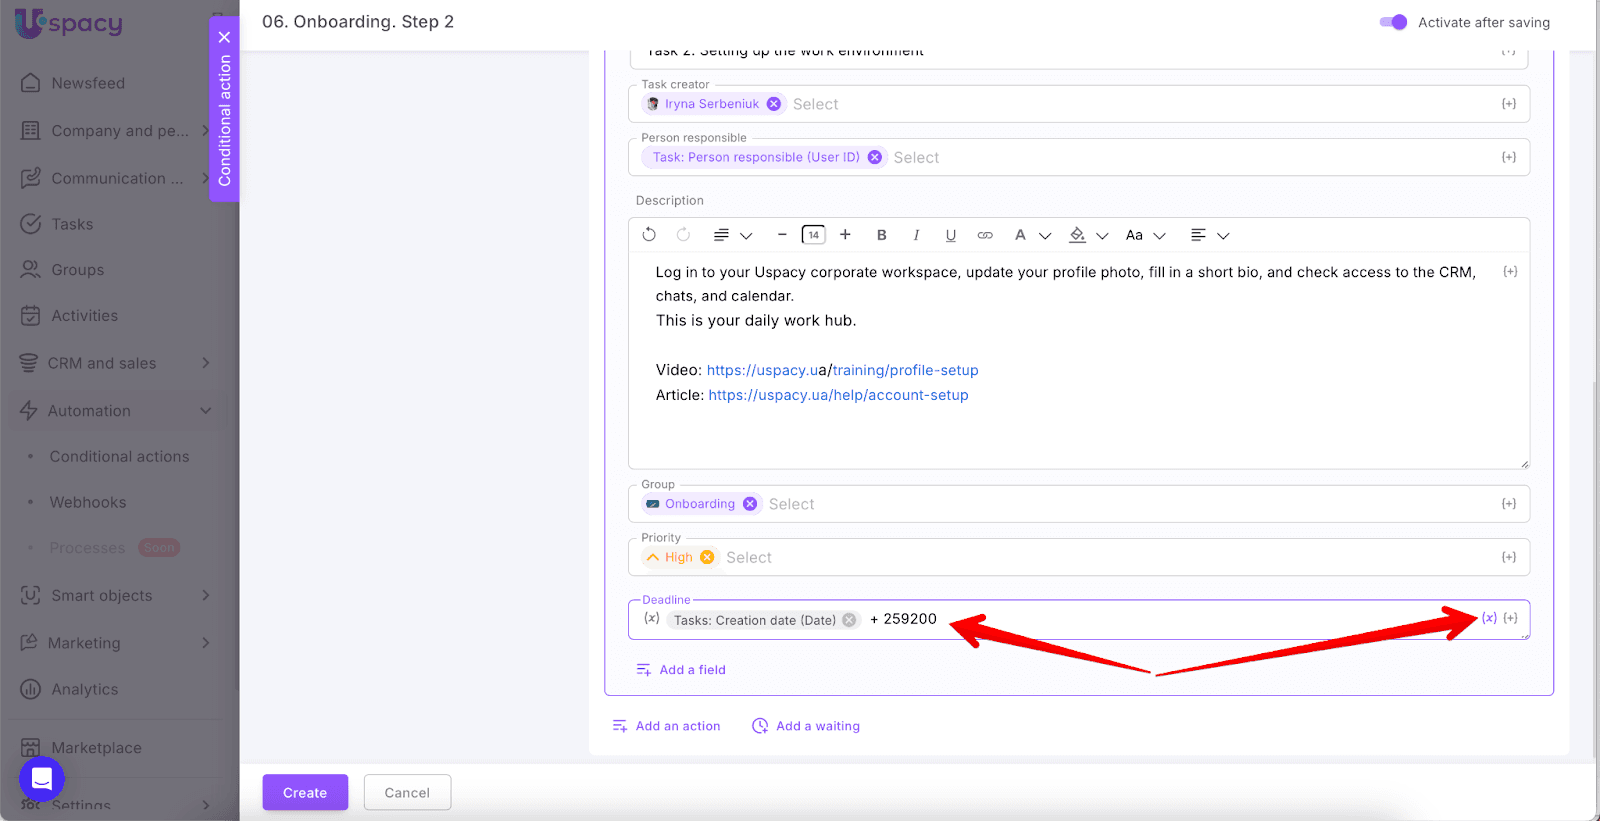
Task: Open the highlight fill color dropdown
Action: click(x=1102, y=236)
